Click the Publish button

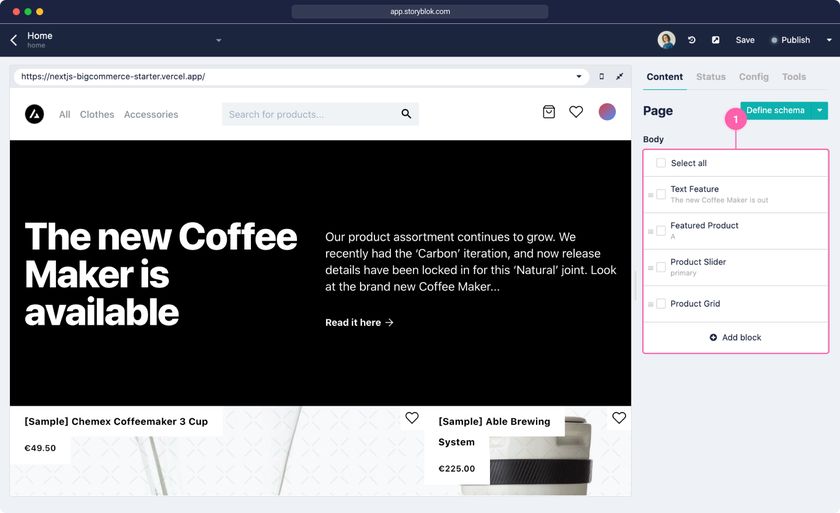coord(791,40)
